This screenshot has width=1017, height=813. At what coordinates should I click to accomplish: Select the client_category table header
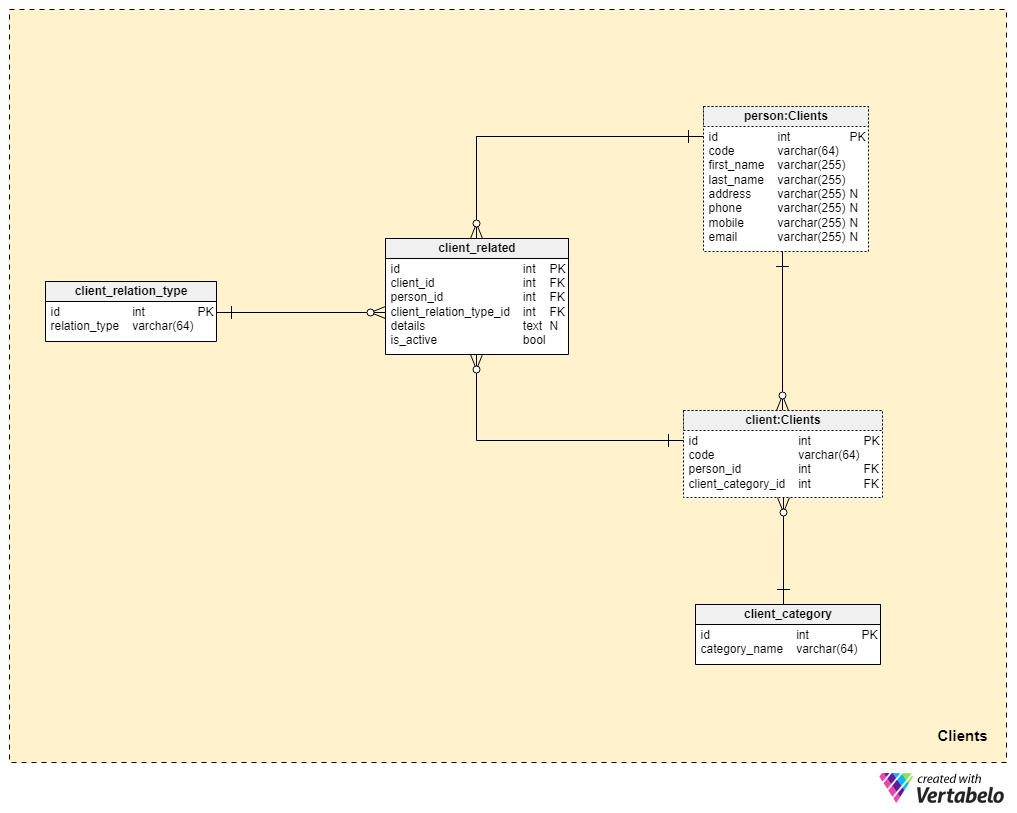pos(787,614)
